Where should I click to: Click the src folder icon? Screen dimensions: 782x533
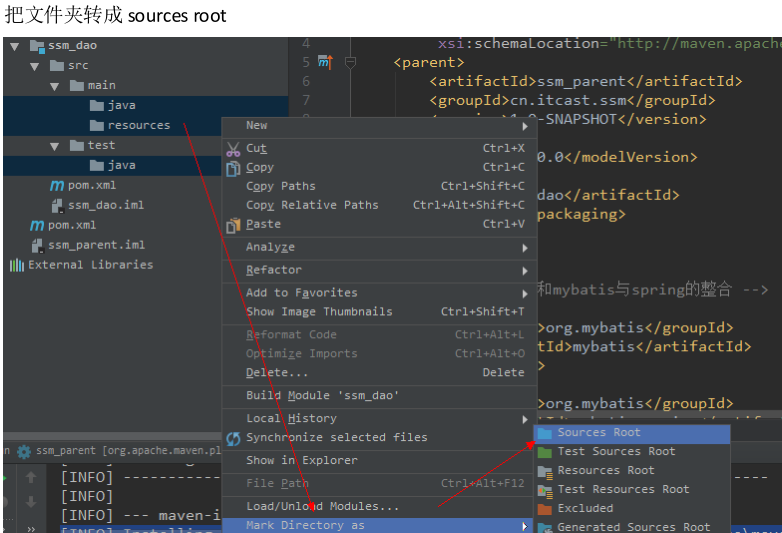tap(57, 66)
